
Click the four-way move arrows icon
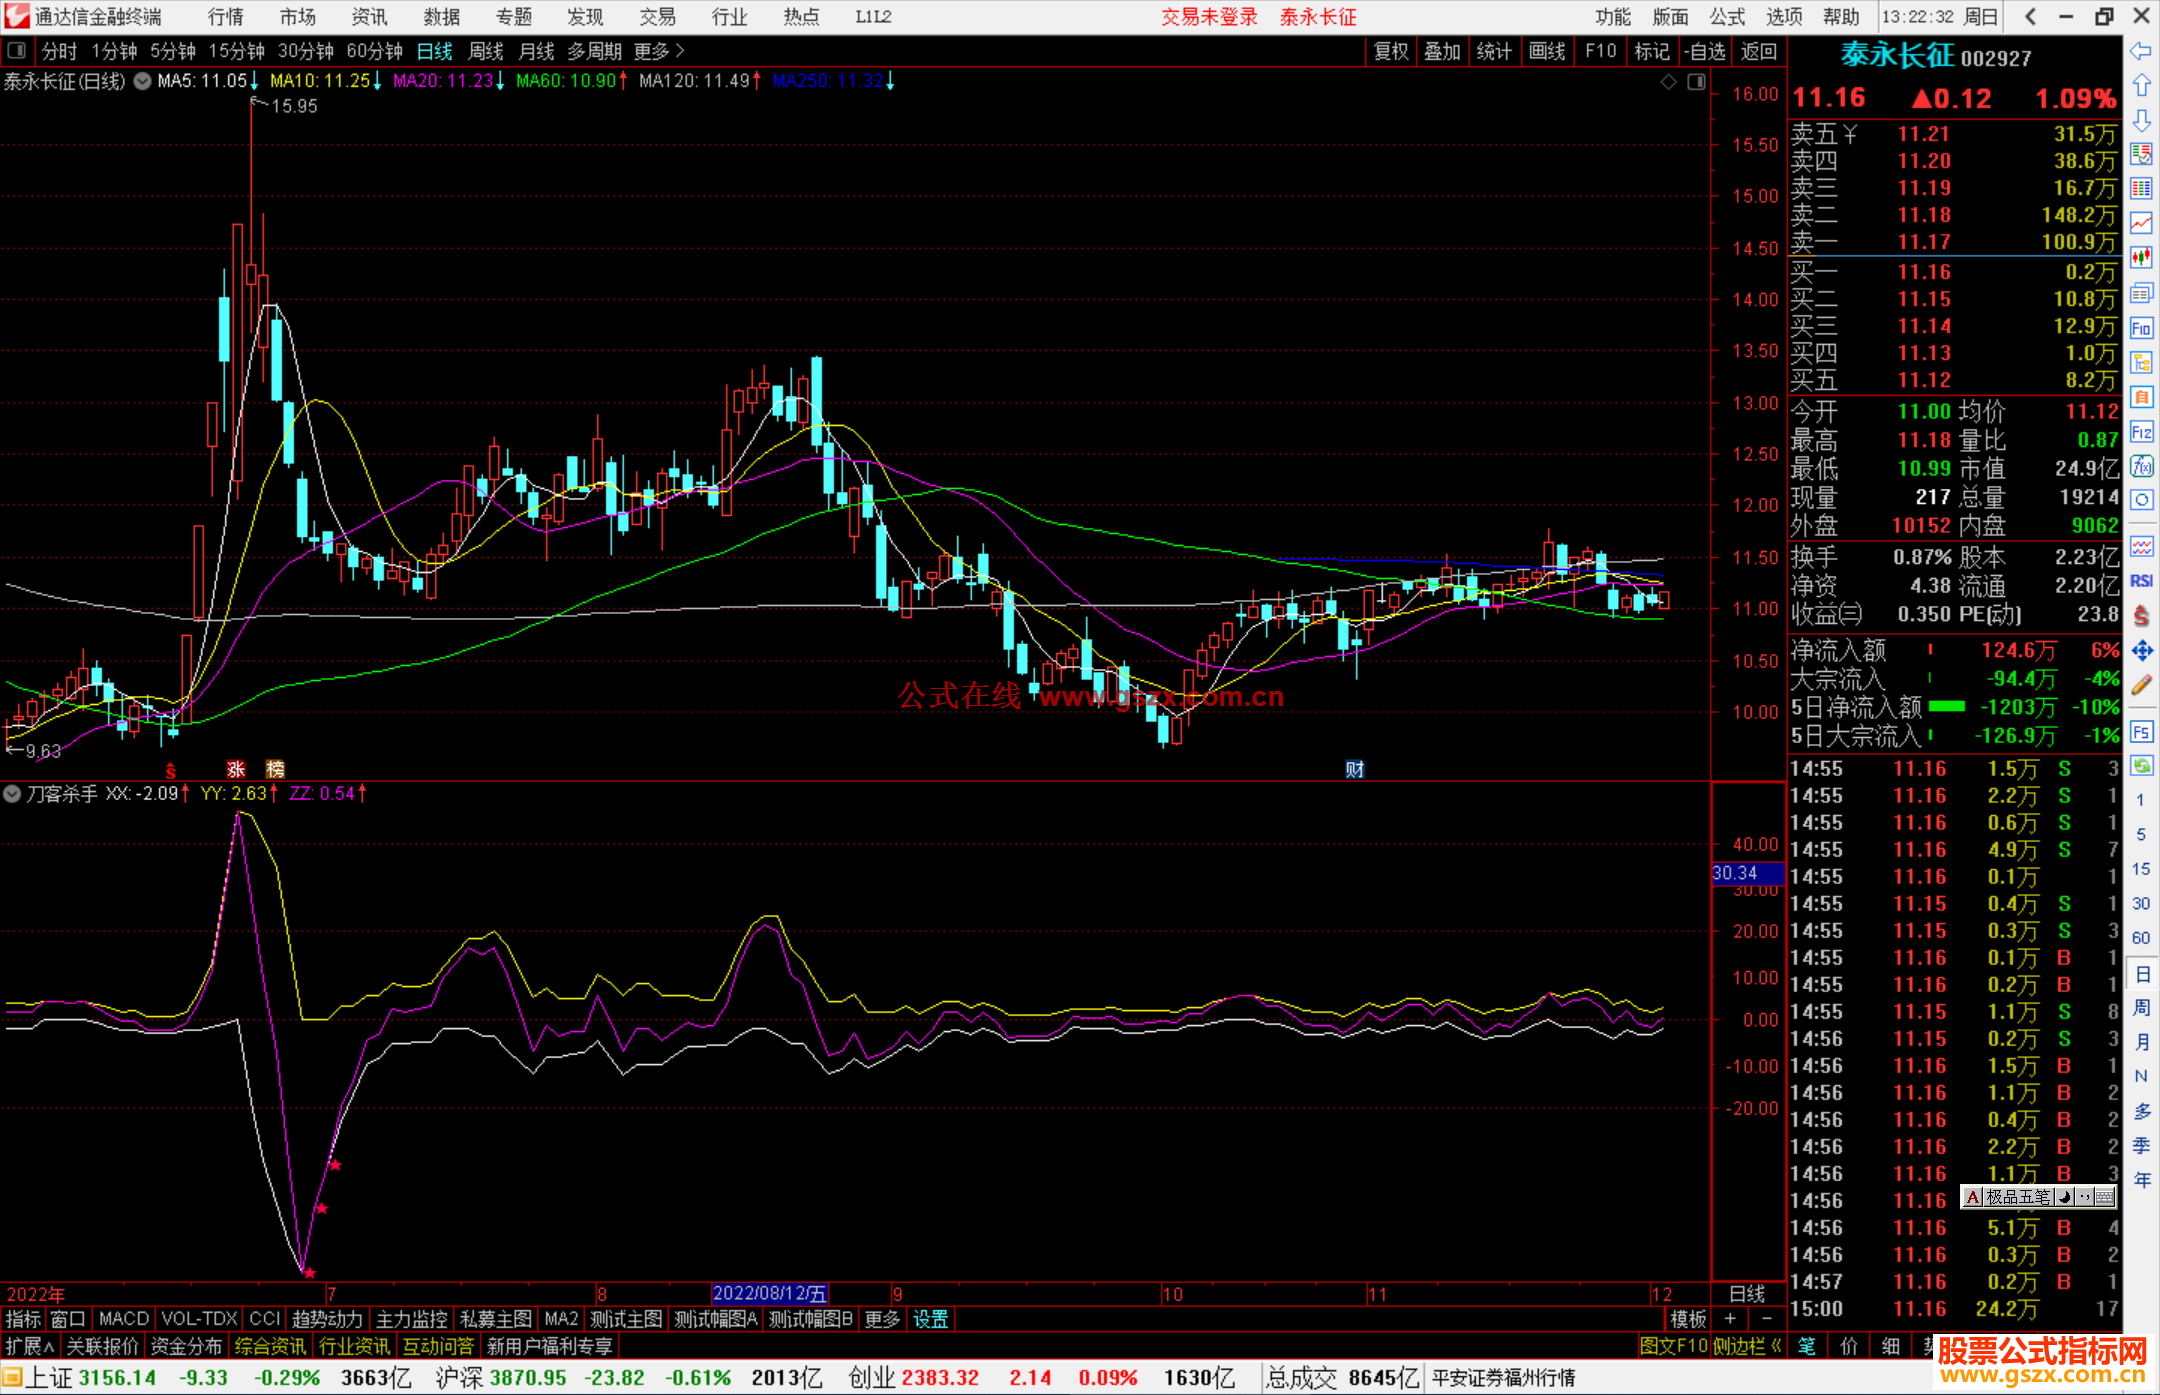2141,651
